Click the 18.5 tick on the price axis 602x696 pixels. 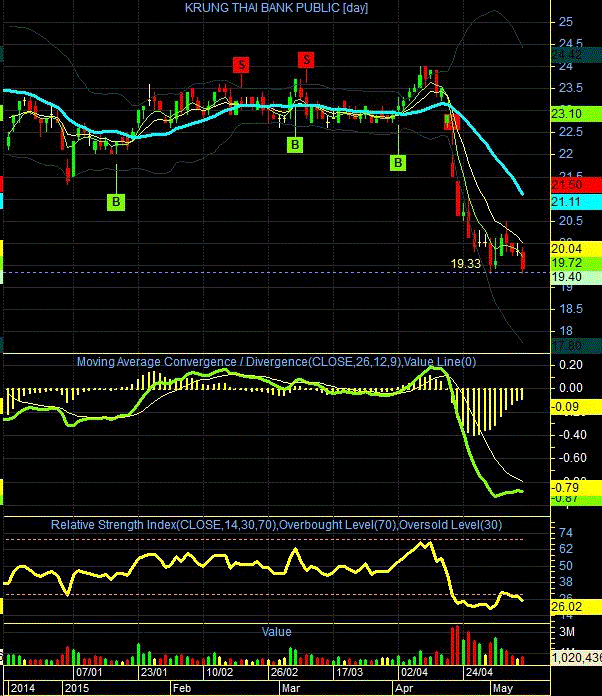point(571,309)
